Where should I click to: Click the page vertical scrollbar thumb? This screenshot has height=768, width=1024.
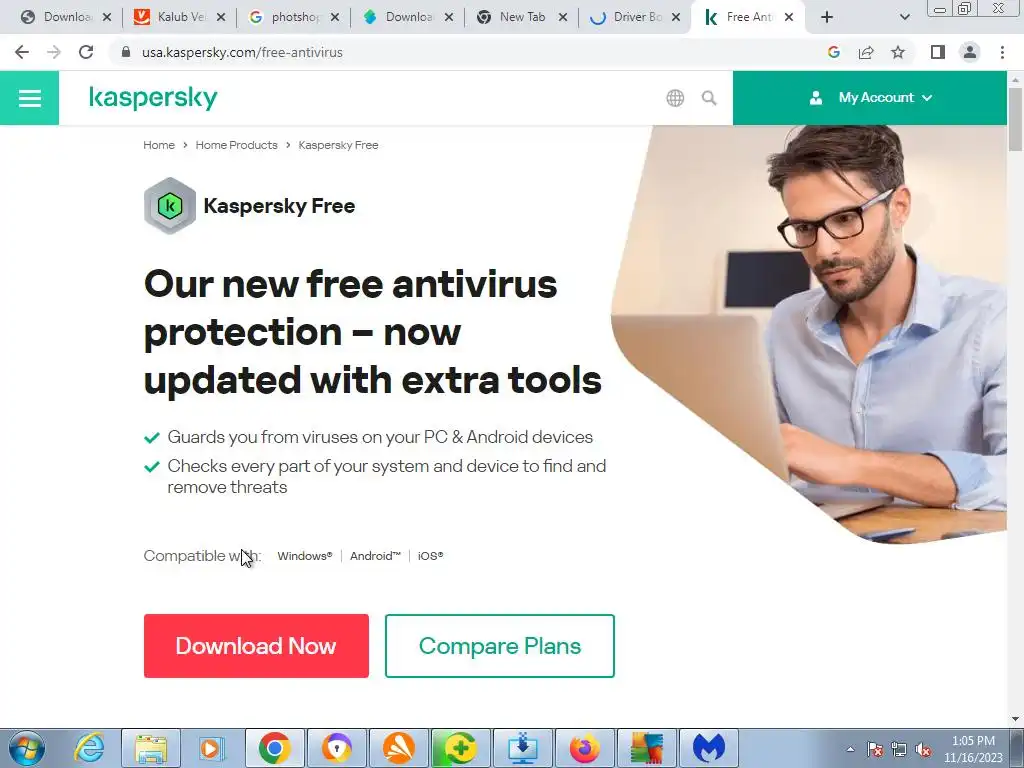pyautogui.click(x=1015, y=120)
